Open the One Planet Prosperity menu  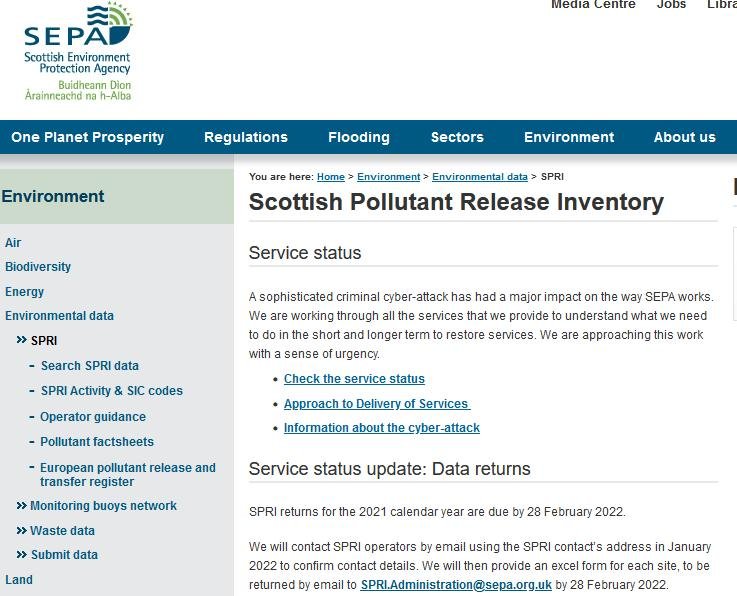[x=87, y=137]
